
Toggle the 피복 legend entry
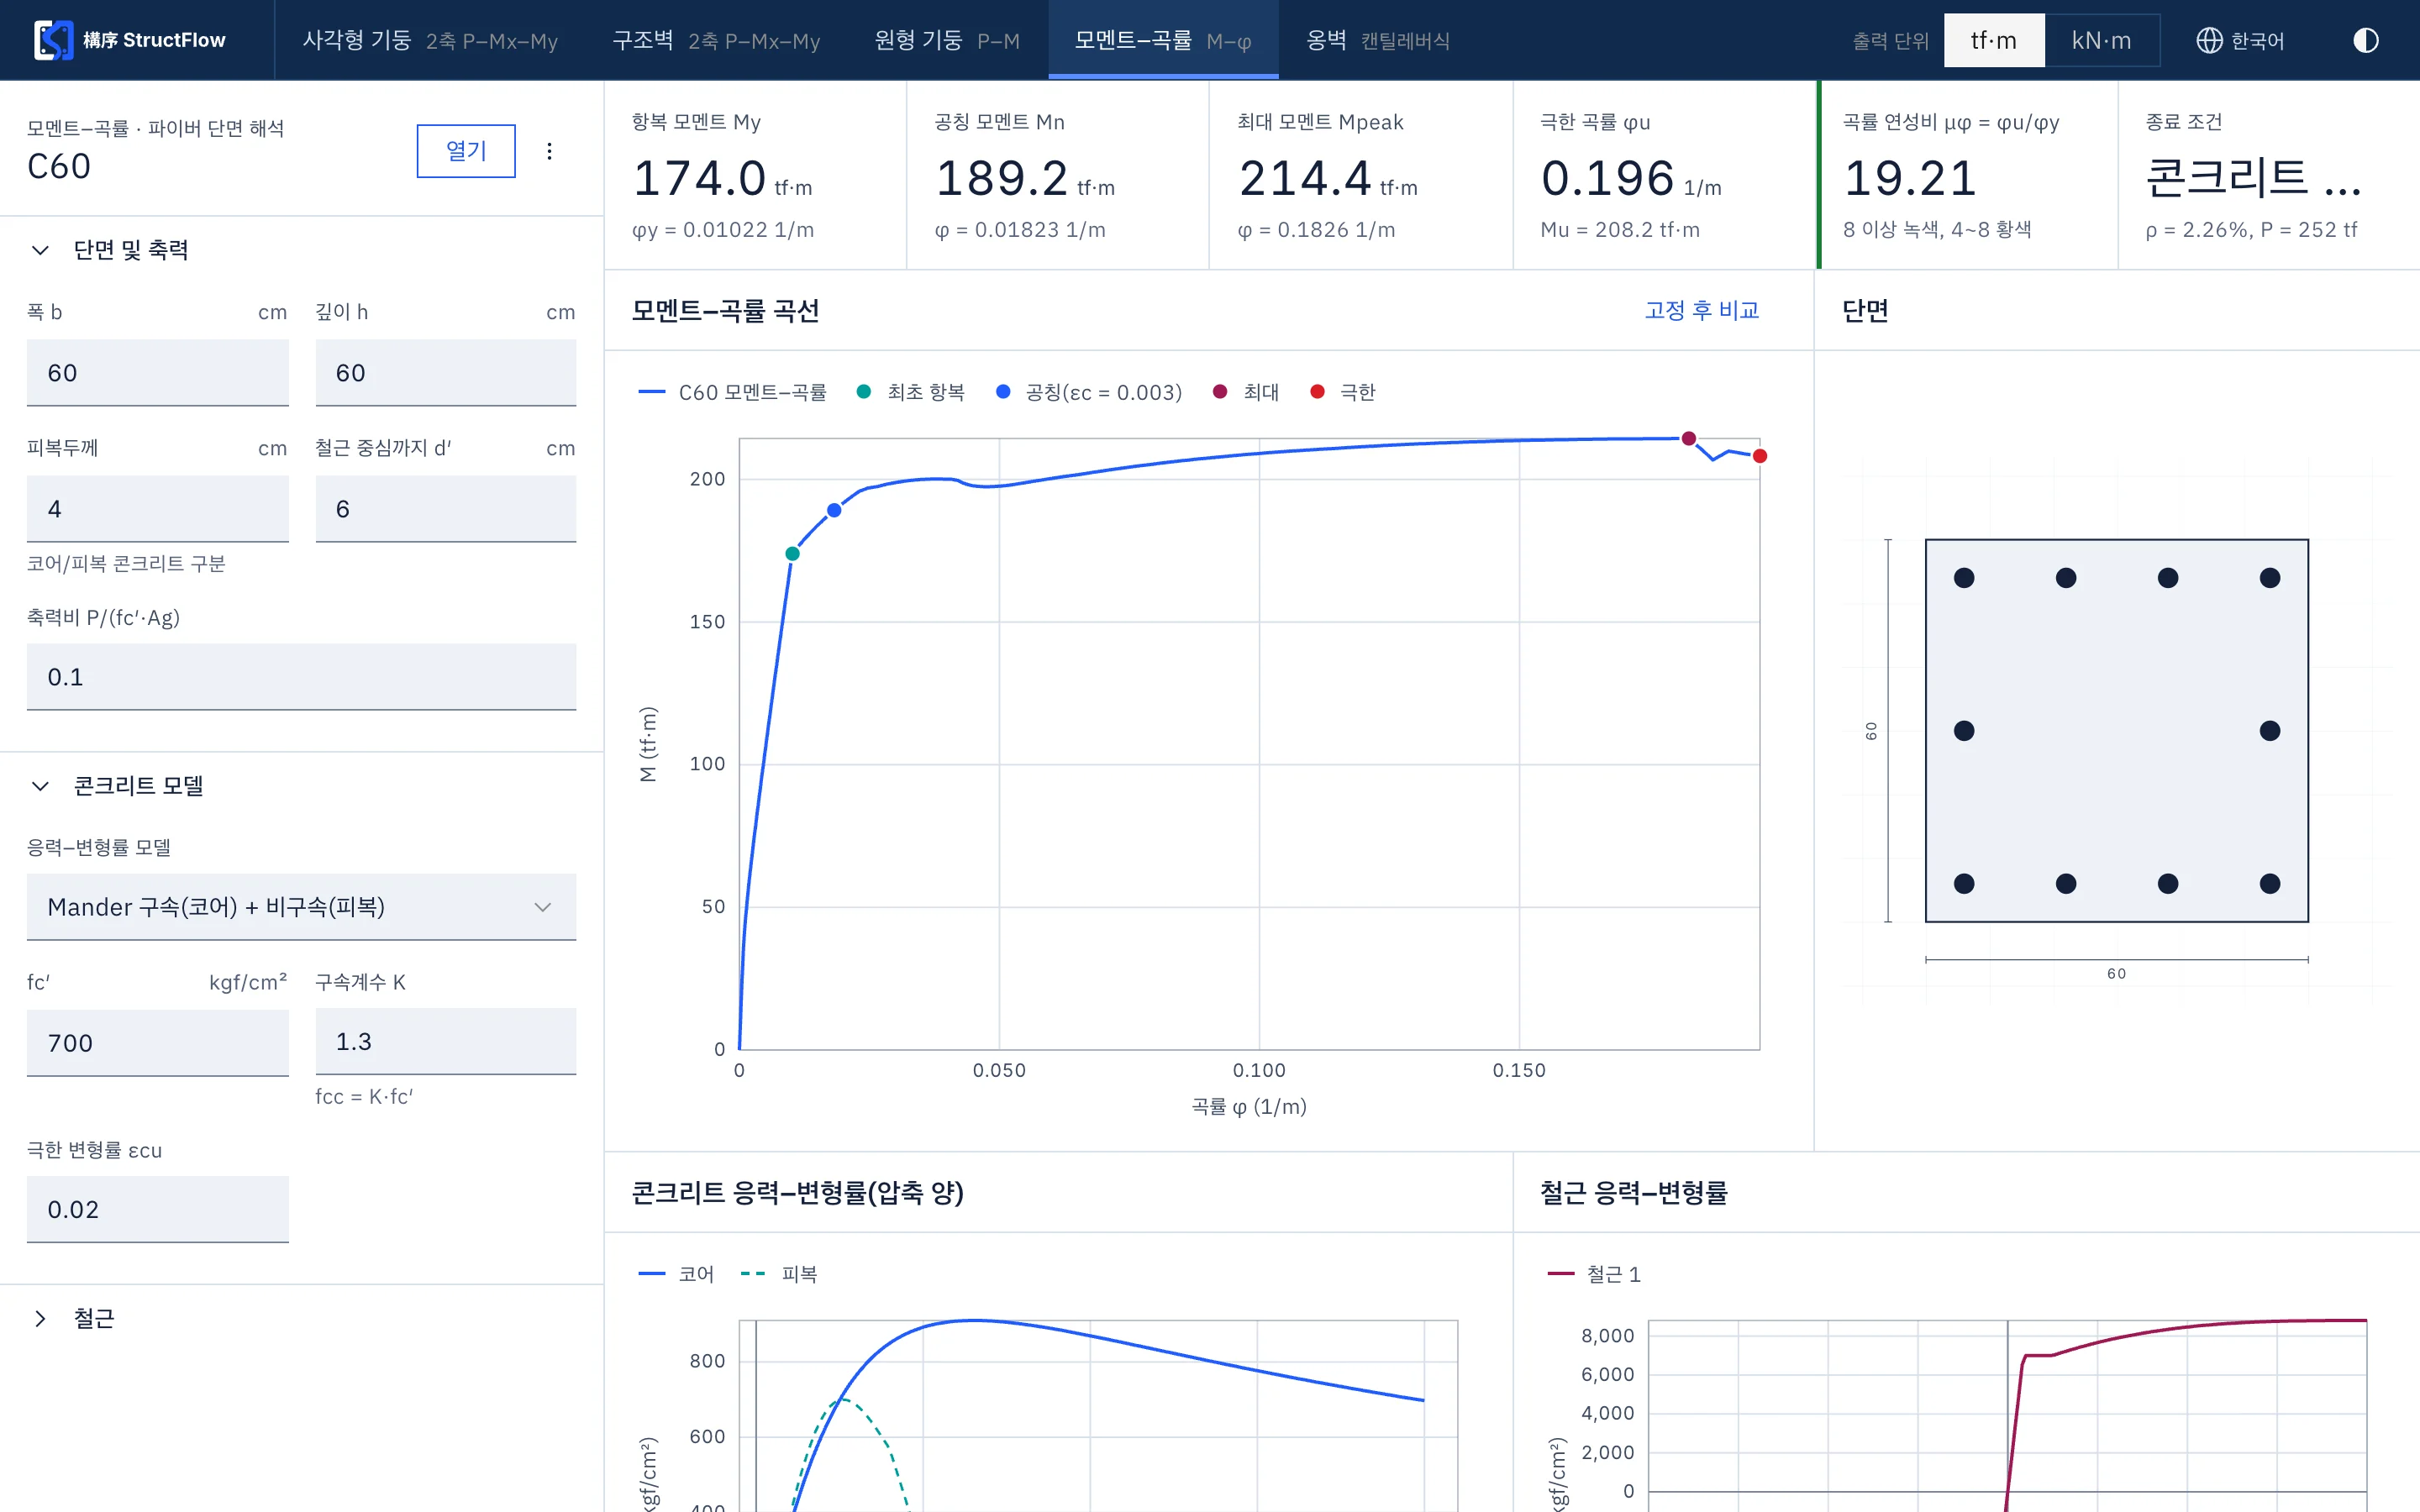coord(779,1274)
